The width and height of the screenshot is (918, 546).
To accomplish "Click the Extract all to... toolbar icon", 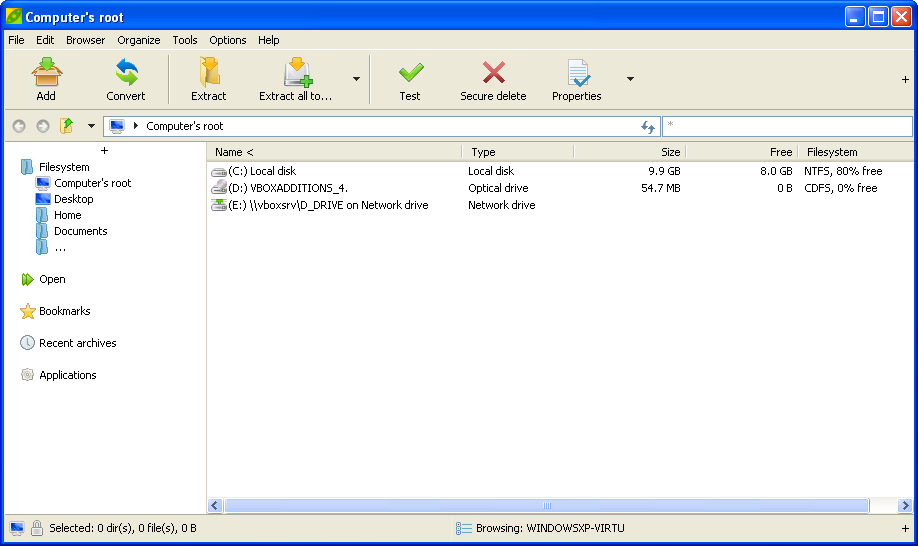I will pos(297,73).
